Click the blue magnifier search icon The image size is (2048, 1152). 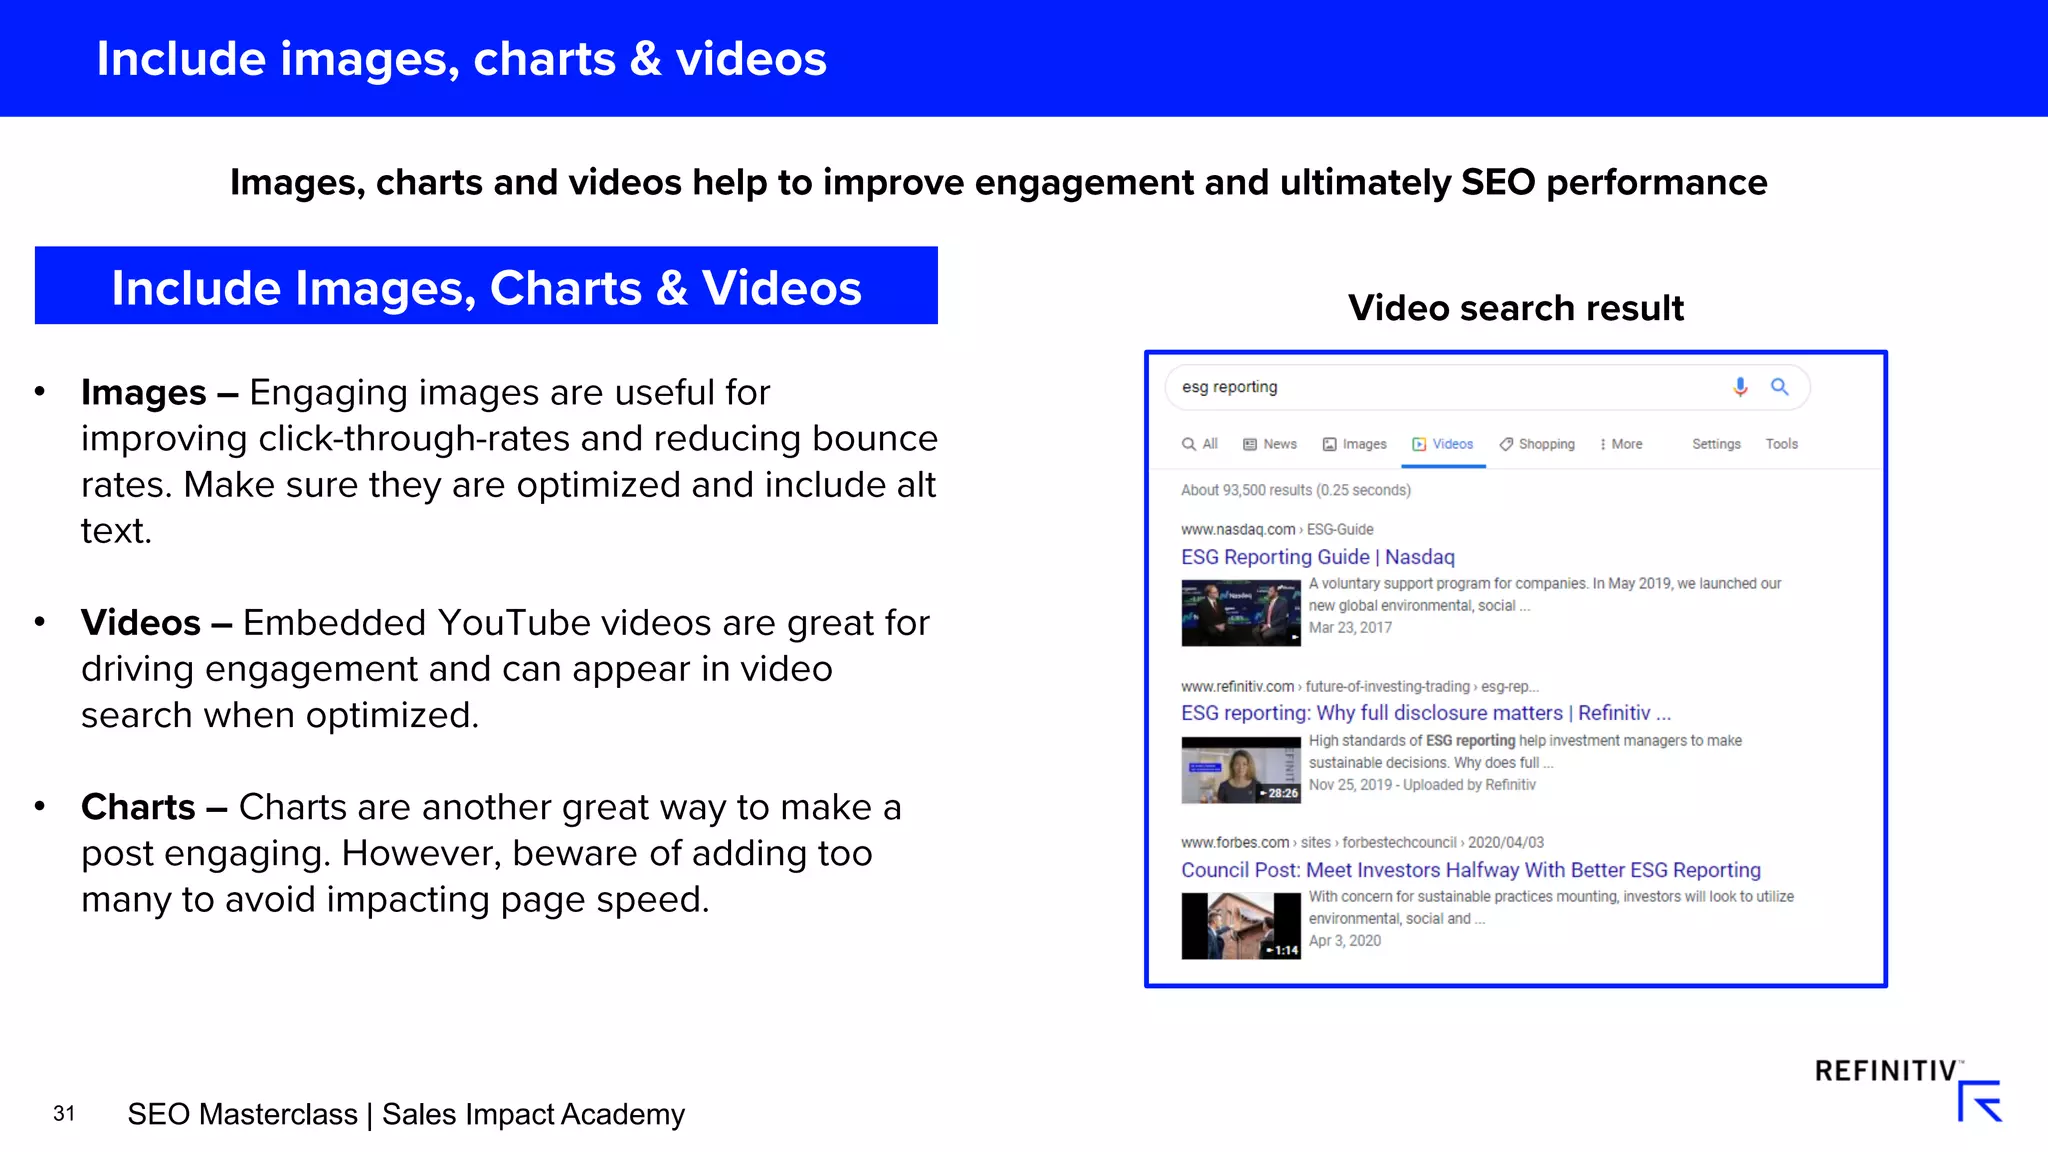tap(1780, 386)
